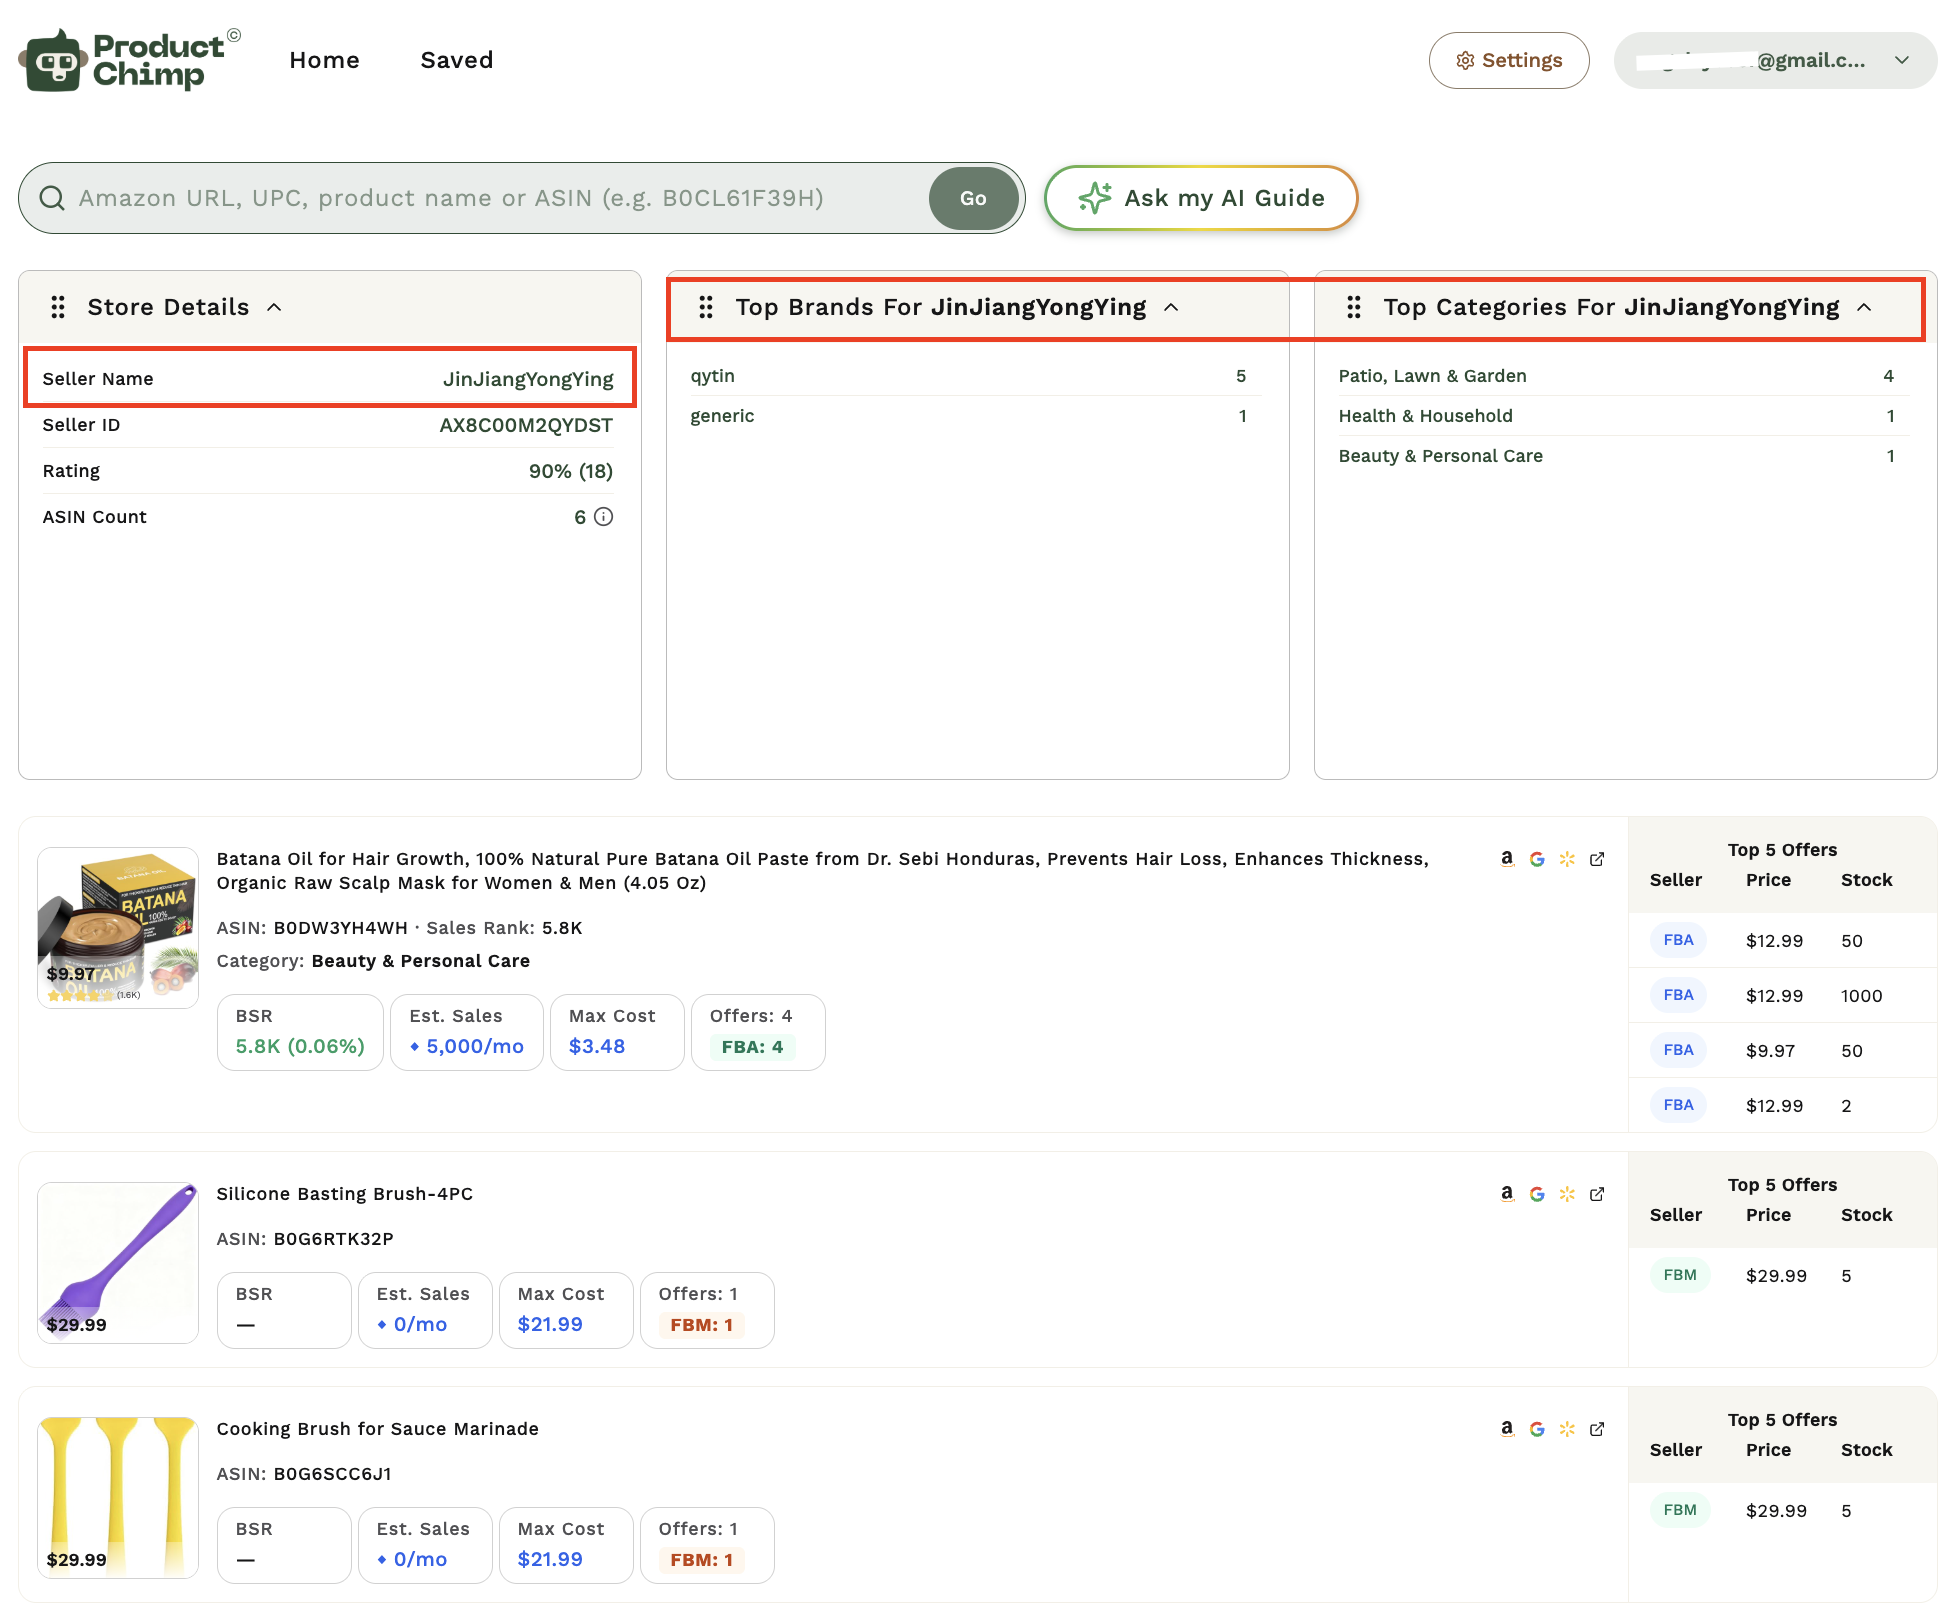This screenshot has height=1618, width=1954.
Task: Open the Settings button
Action: tap(1509, 60)
